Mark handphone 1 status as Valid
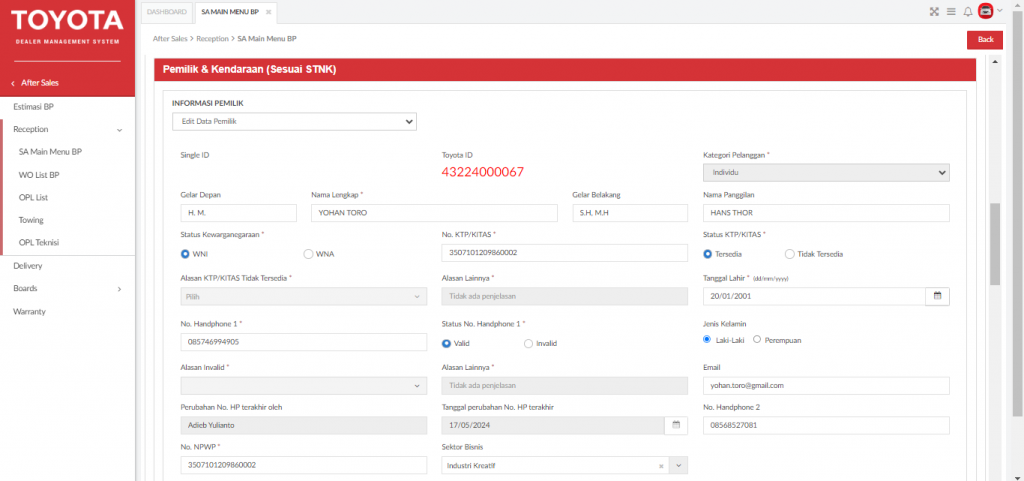Image resolution: width=1024 pixels, height=481 pixels. [x=447, y=343]
